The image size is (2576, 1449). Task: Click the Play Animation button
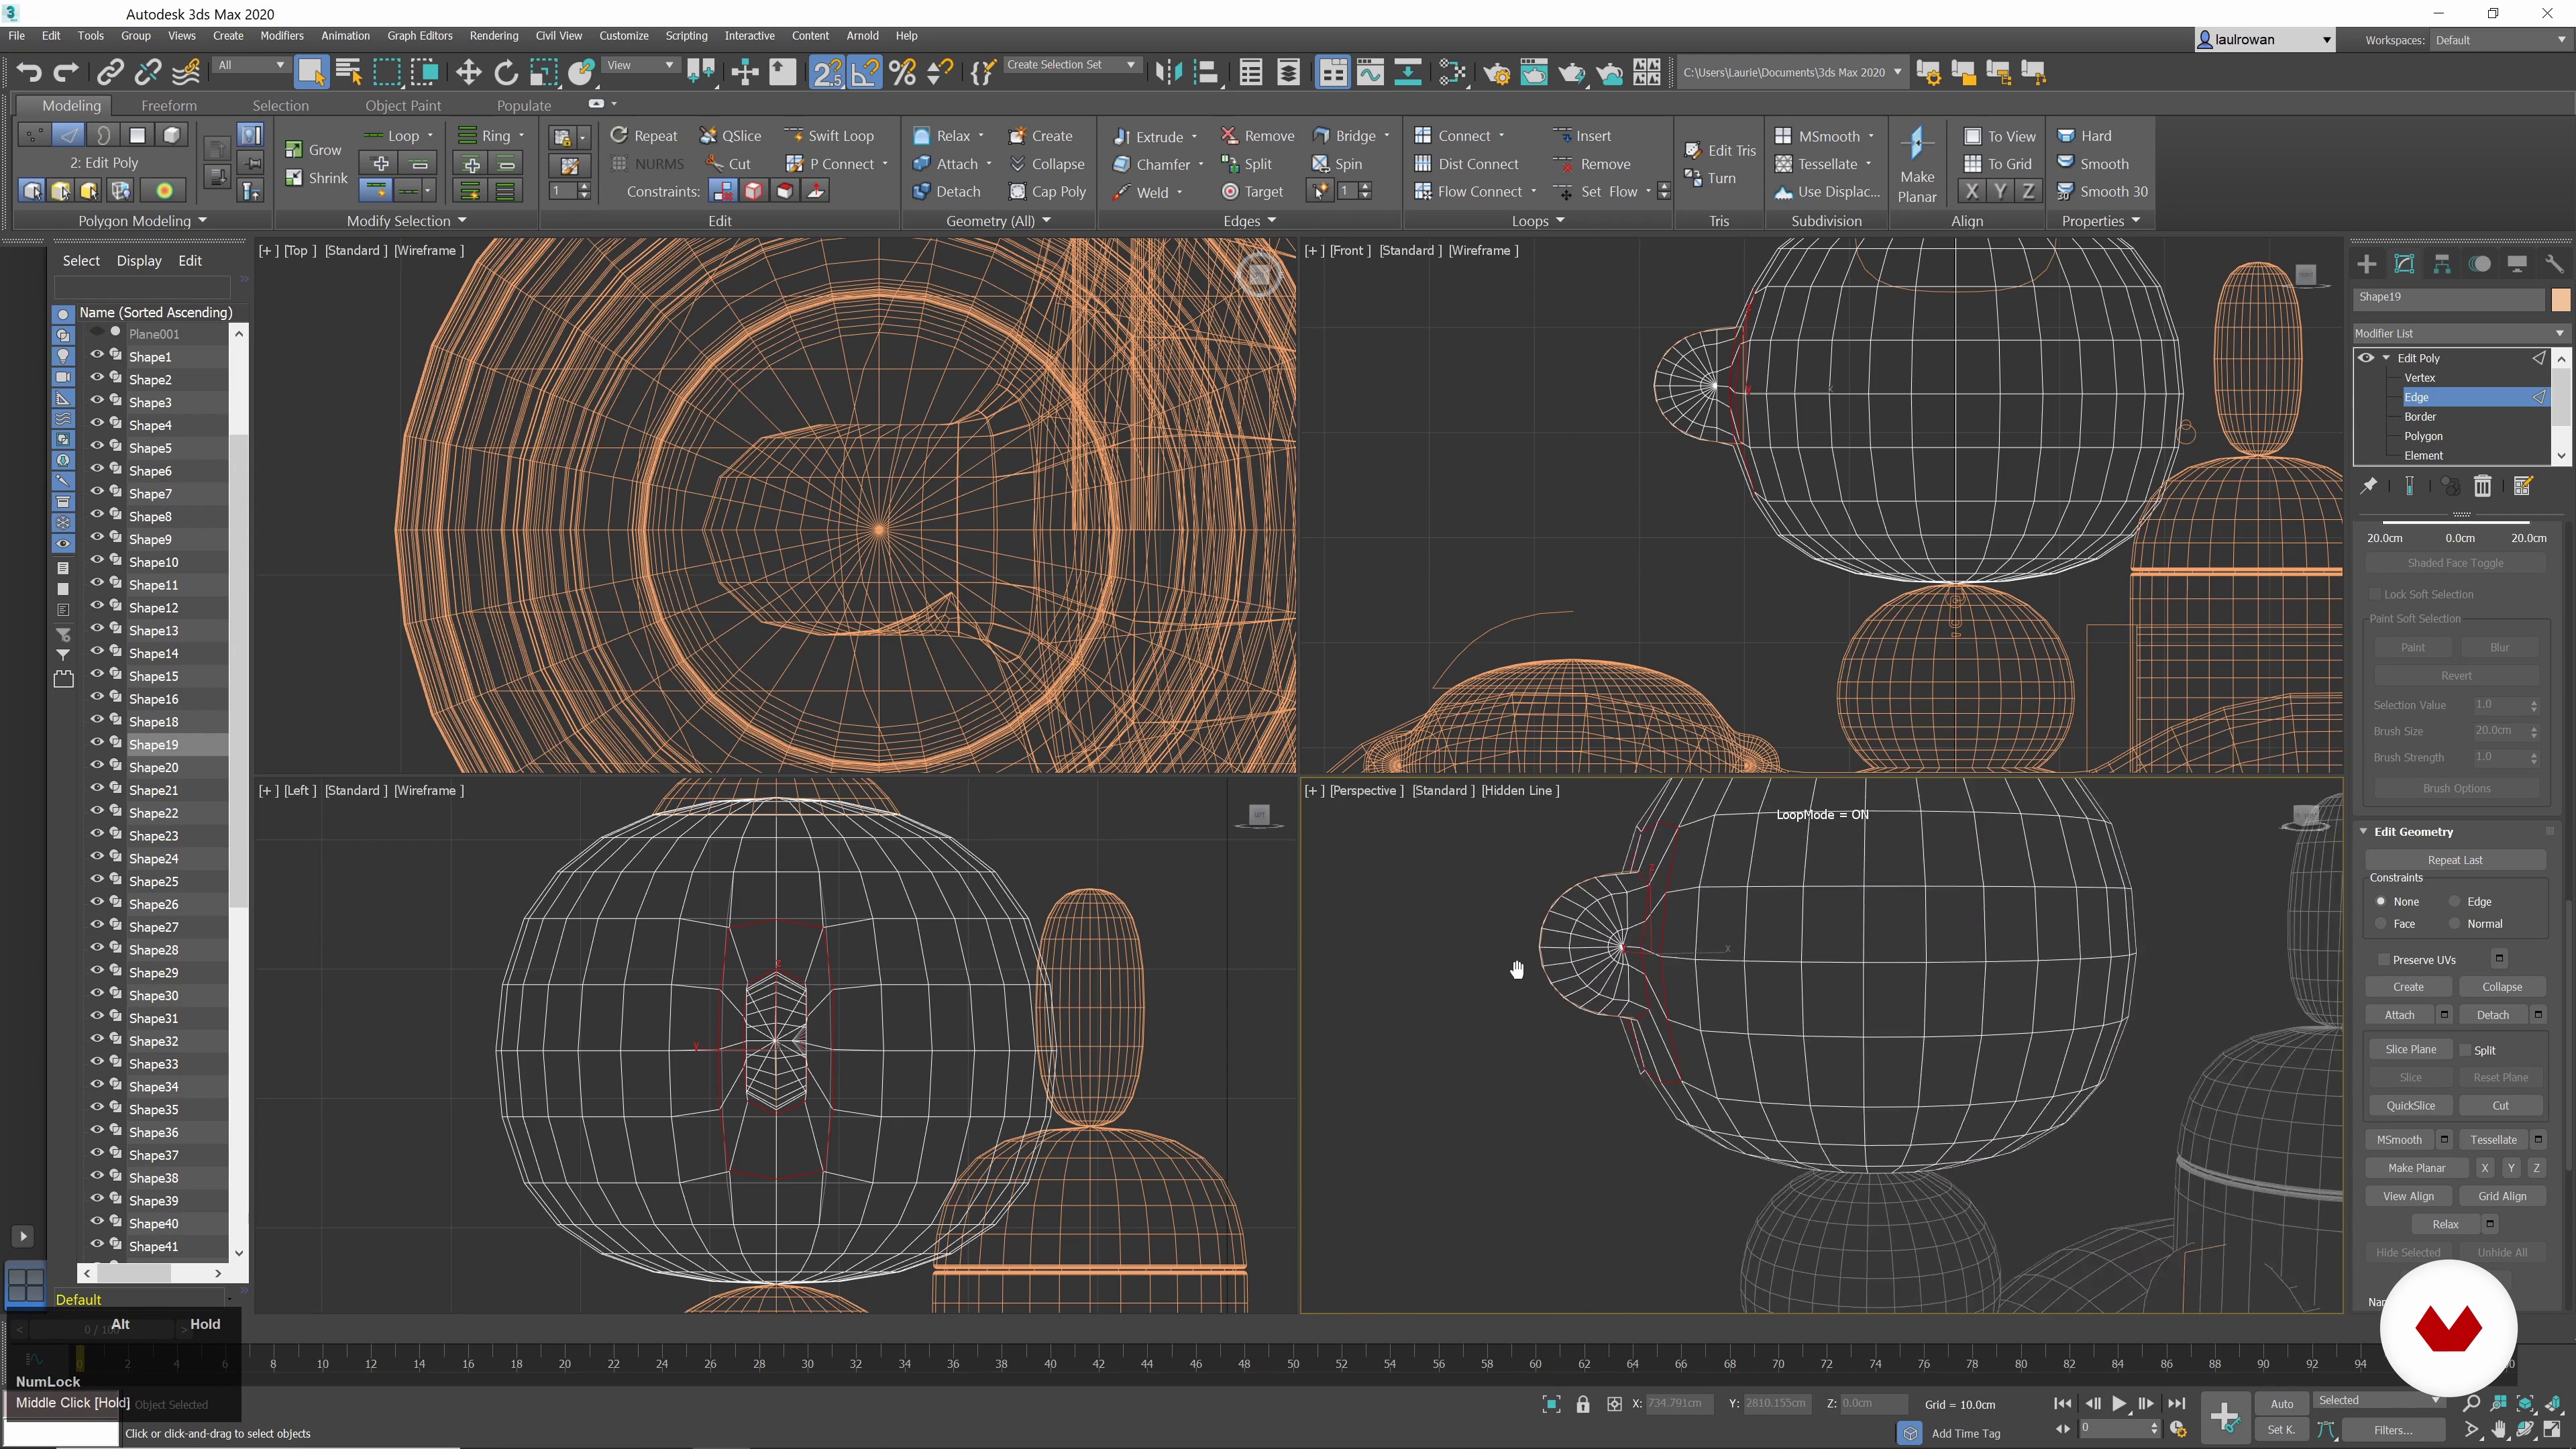(x=2119, y=1404)
